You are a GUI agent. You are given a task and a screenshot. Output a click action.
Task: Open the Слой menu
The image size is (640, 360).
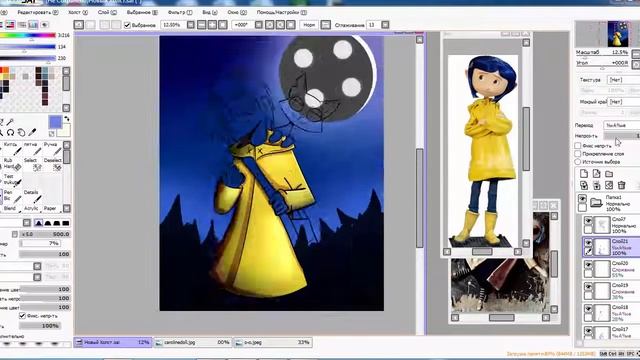point(107,13)
